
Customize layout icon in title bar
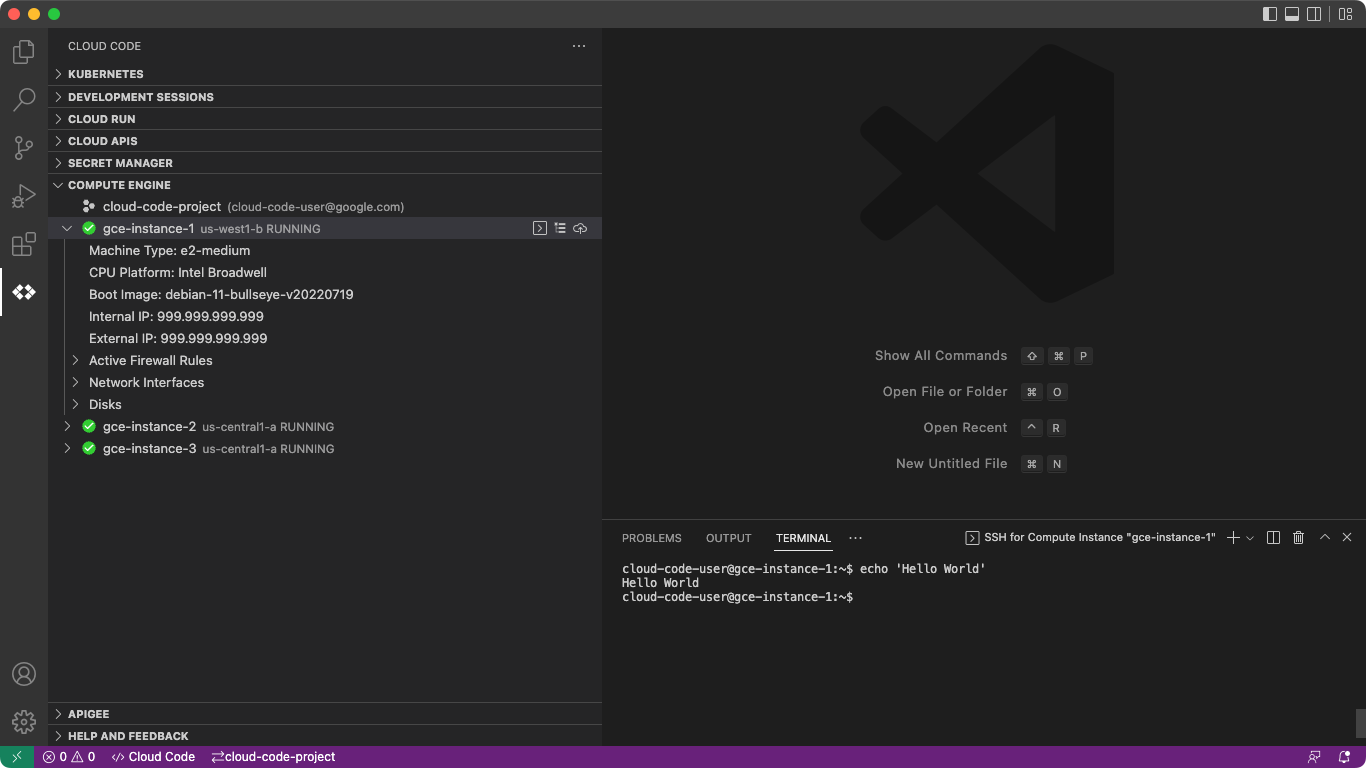tap(1346, 14)
